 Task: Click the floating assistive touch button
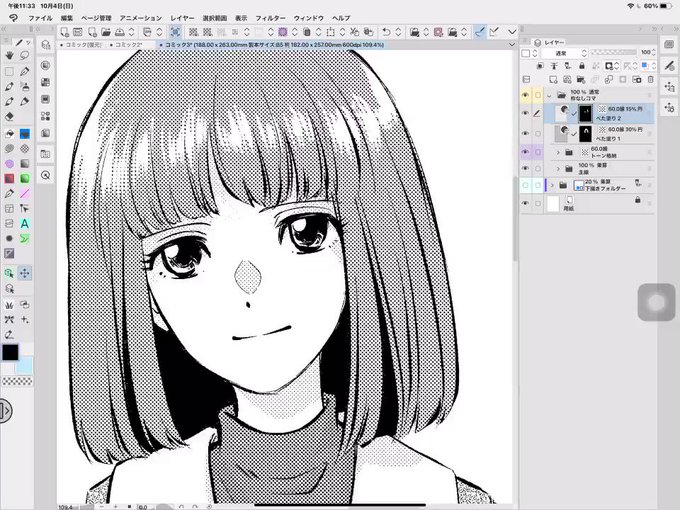point(656,302)
